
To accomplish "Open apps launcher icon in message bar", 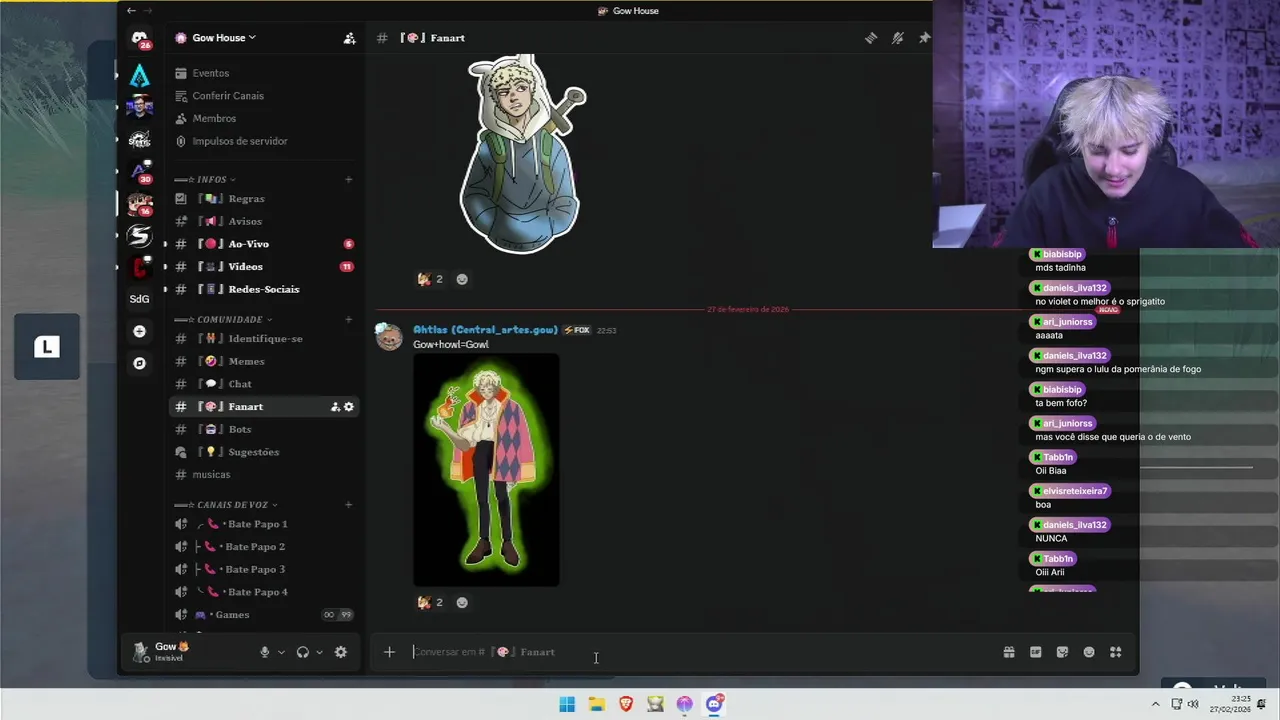I will pos(1116,652).
